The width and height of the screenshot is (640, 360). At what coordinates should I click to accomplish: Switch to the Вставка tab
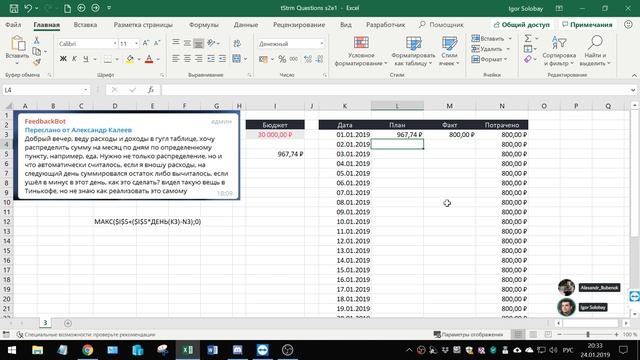[85, 24]
